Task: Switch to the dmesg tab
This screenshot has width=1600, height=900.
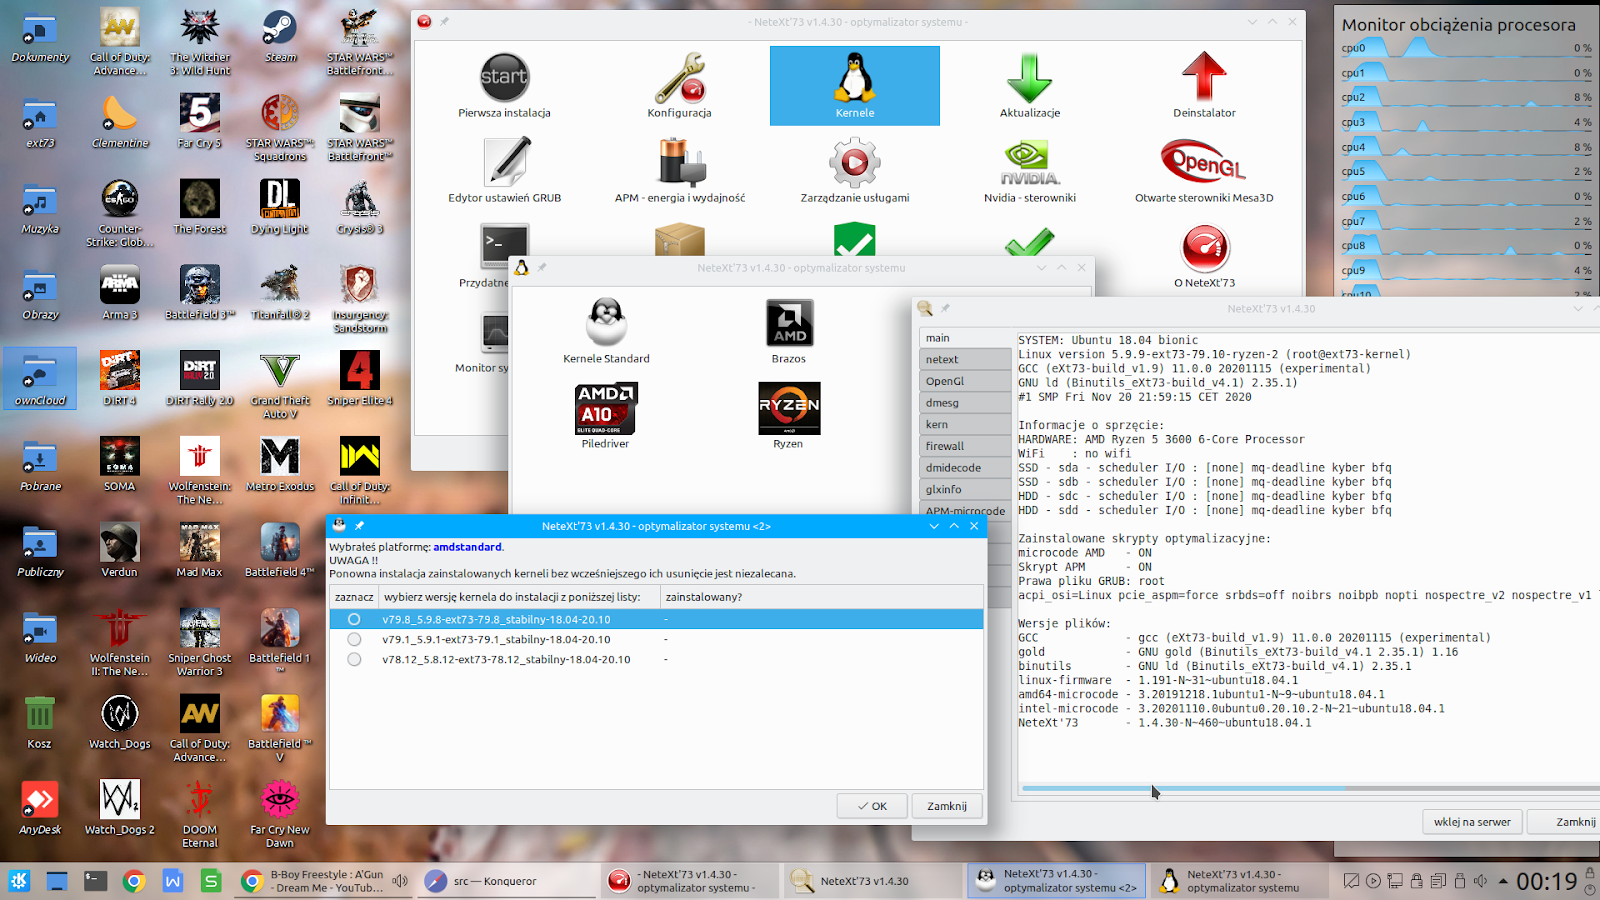Action: click(x=965, y=403)
